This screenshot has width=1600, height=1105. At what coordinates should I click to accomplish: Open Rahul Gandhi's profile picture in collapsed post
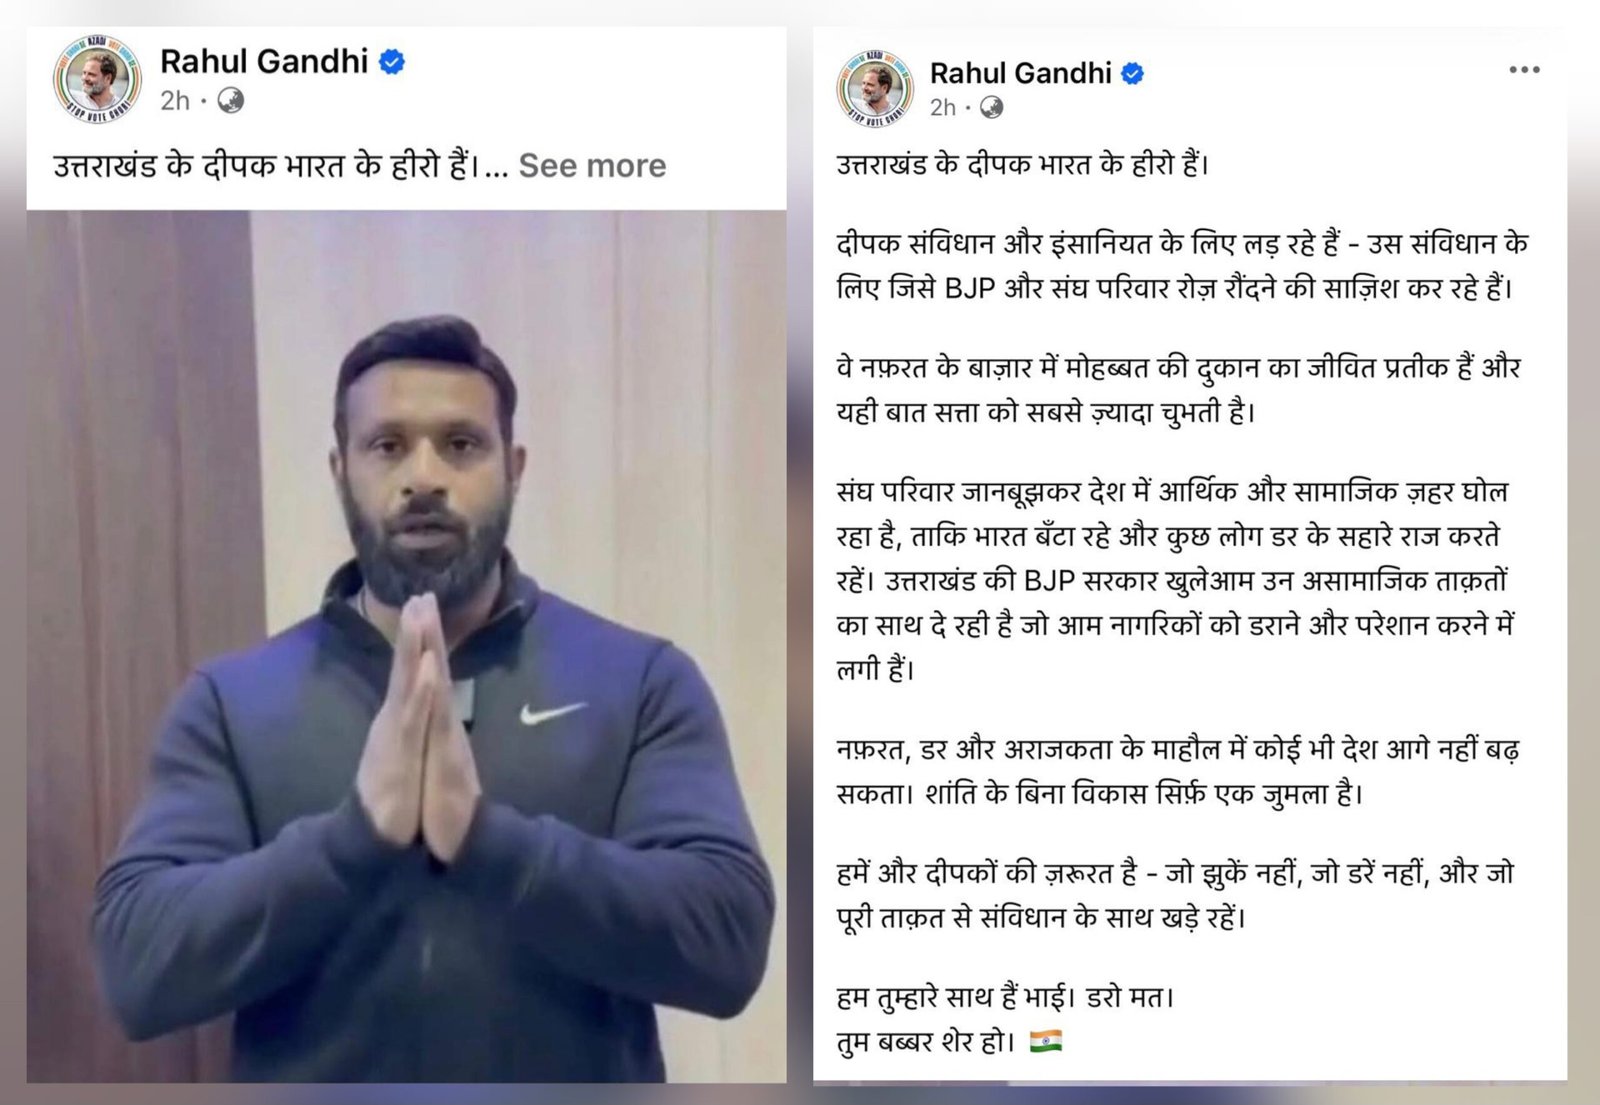pos(97,79)
